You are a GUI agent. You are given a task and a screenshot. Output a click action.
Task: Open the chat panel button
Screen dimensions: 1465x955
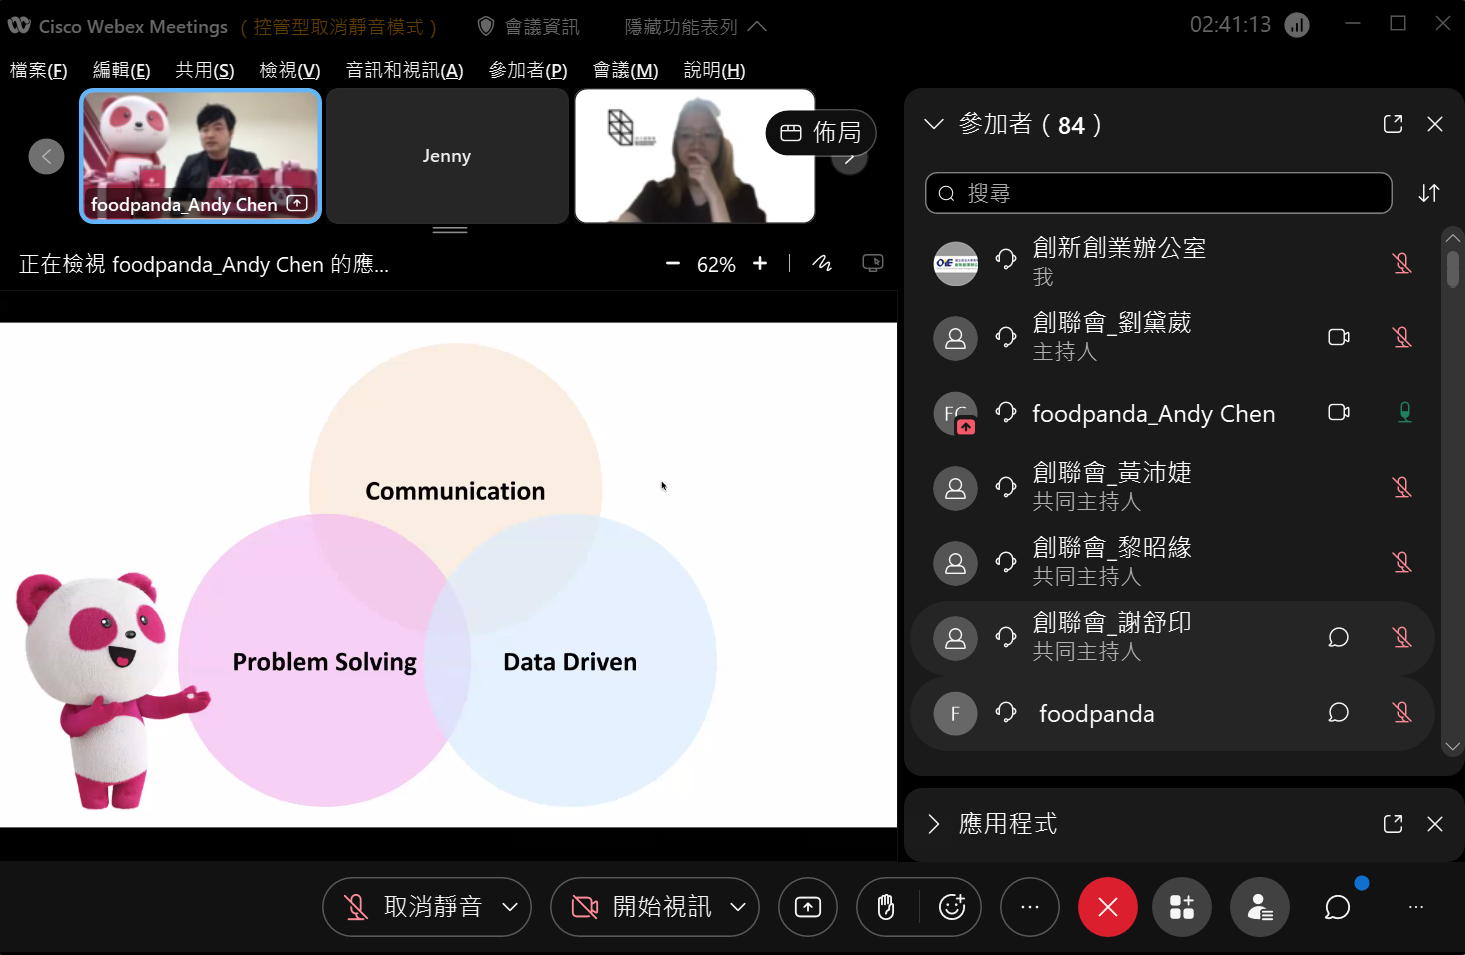[1338, 907]
